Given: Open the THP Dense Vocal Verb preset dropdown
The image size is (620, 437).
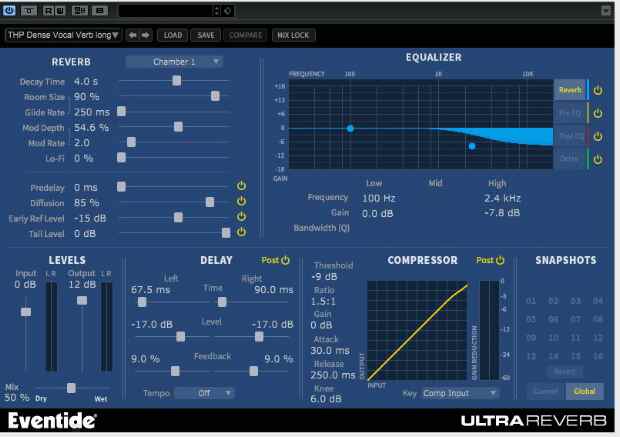Looking at the screenshot, I should point(62,35).
